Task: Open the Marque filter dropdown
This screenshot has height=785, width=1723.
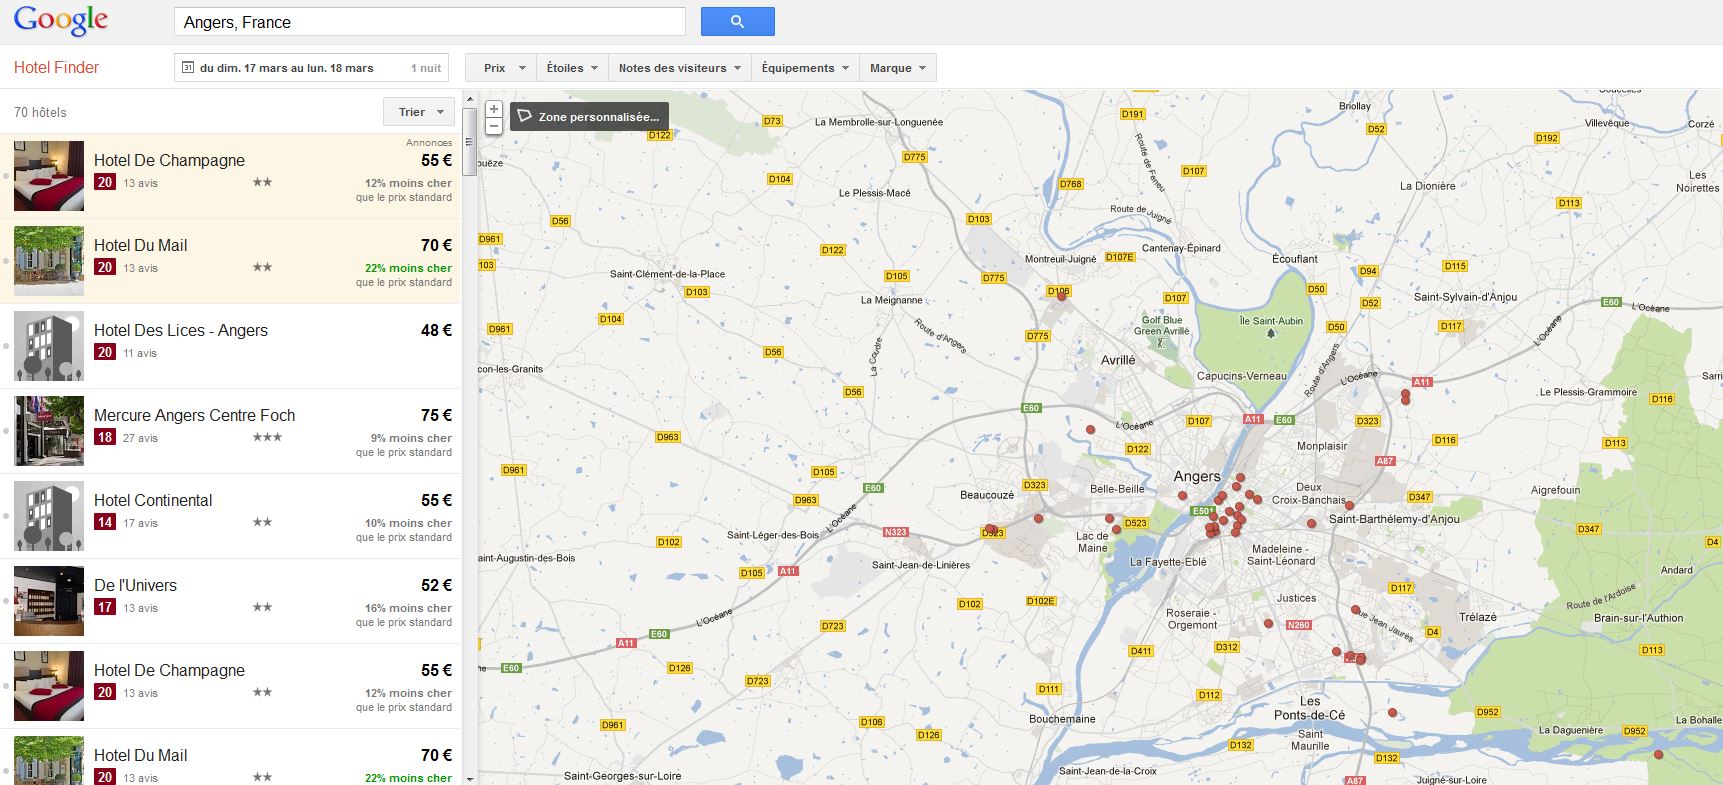Action: [897, 68]
